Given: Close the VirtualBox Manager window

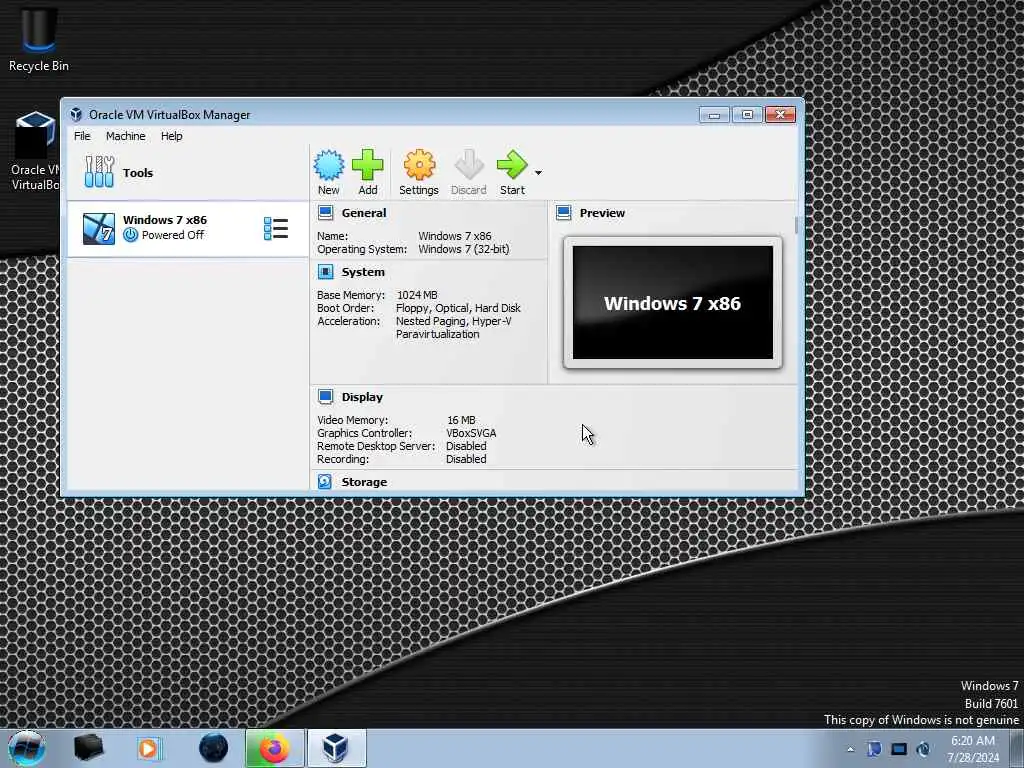Looking at the screenshot, I should [x=780, y=115].
